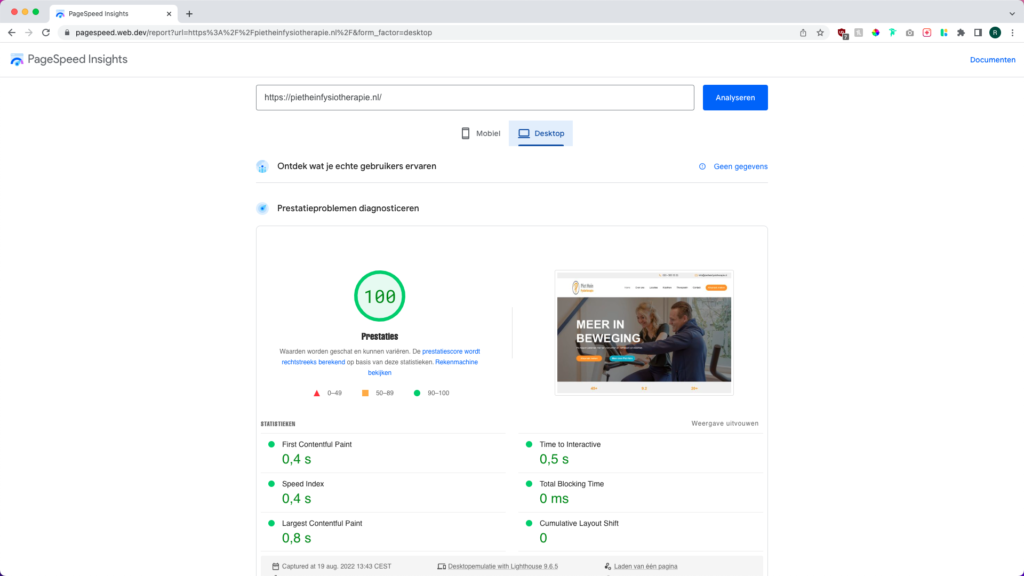The height and width of the screenshot is (576, 1024).
Task: Bookmark this page with the star icon
Action: [x=820, y=32]
